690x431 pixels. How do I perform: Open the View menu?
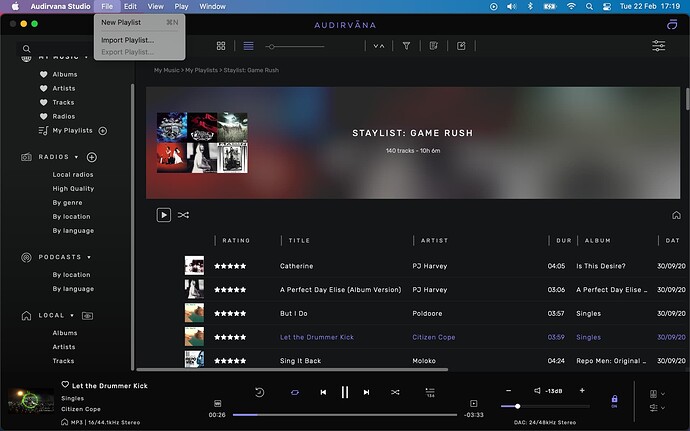pos(155,7)
